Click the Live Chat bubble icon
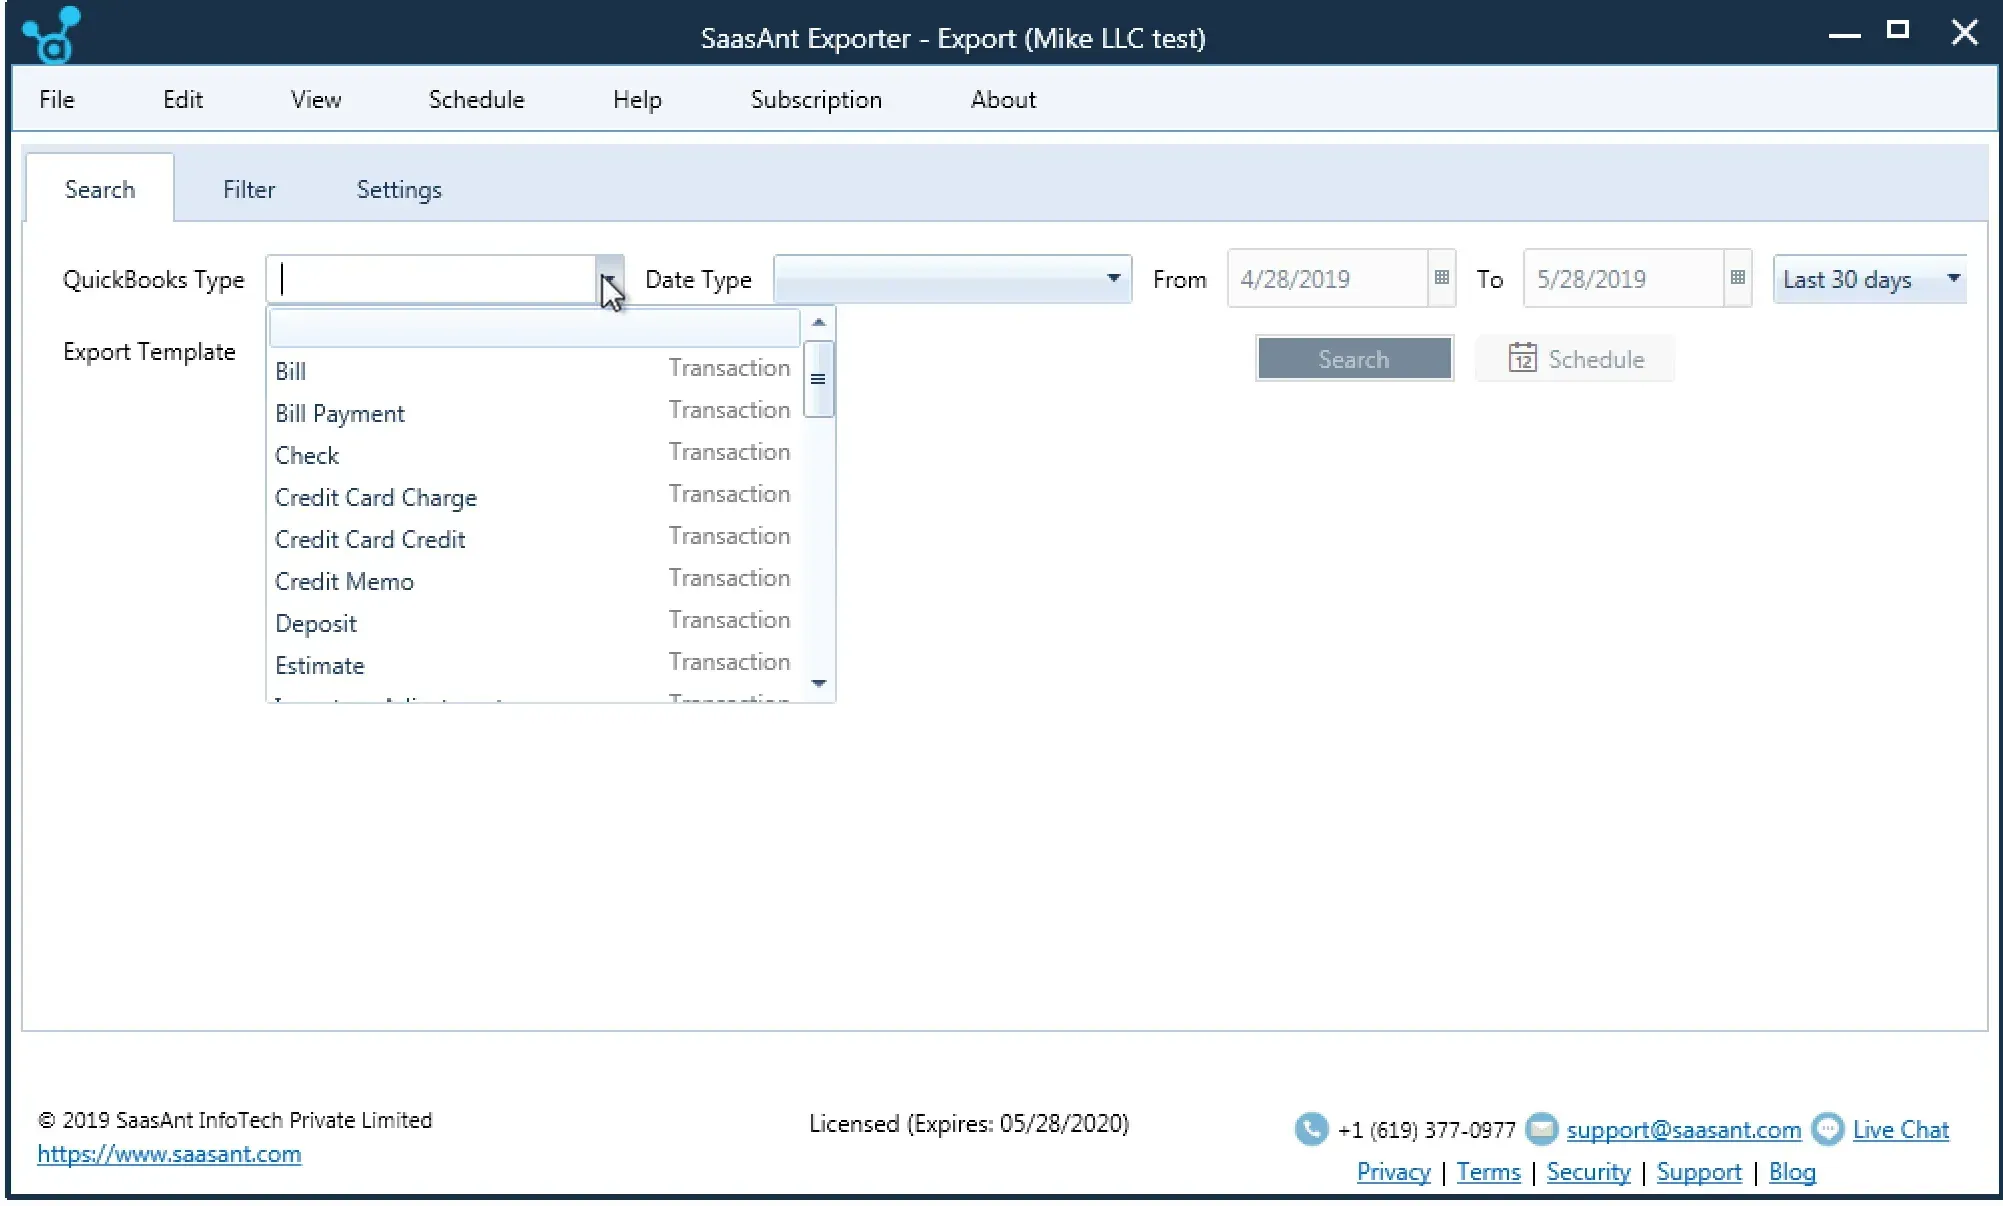Screen dimensions: 2003x1206 click(x=1827, y=1129)
